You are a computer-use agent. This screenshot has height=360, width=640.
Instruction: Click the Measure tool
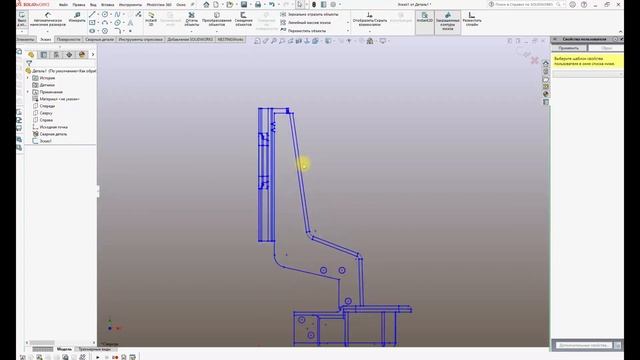(x=77, y=17)
